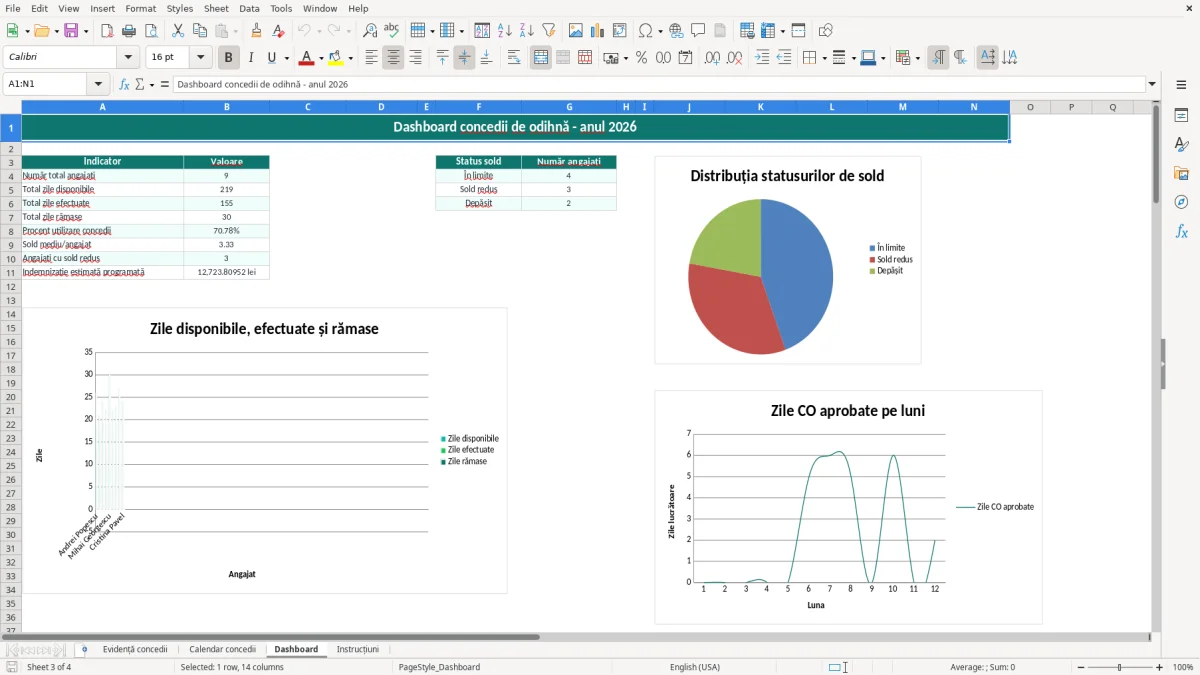Click the Merge and Center Cells icon

[x=541, y=58]
